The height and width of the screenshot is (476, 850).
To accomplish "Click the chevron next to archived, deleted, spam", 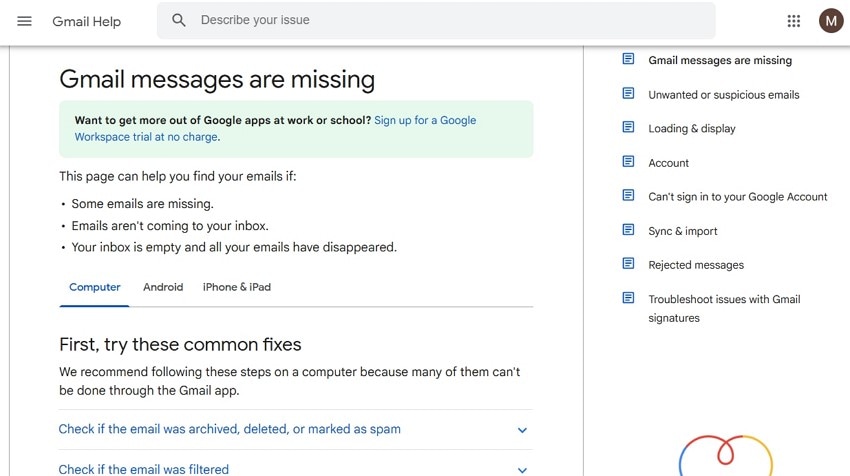I will (522, 430).
